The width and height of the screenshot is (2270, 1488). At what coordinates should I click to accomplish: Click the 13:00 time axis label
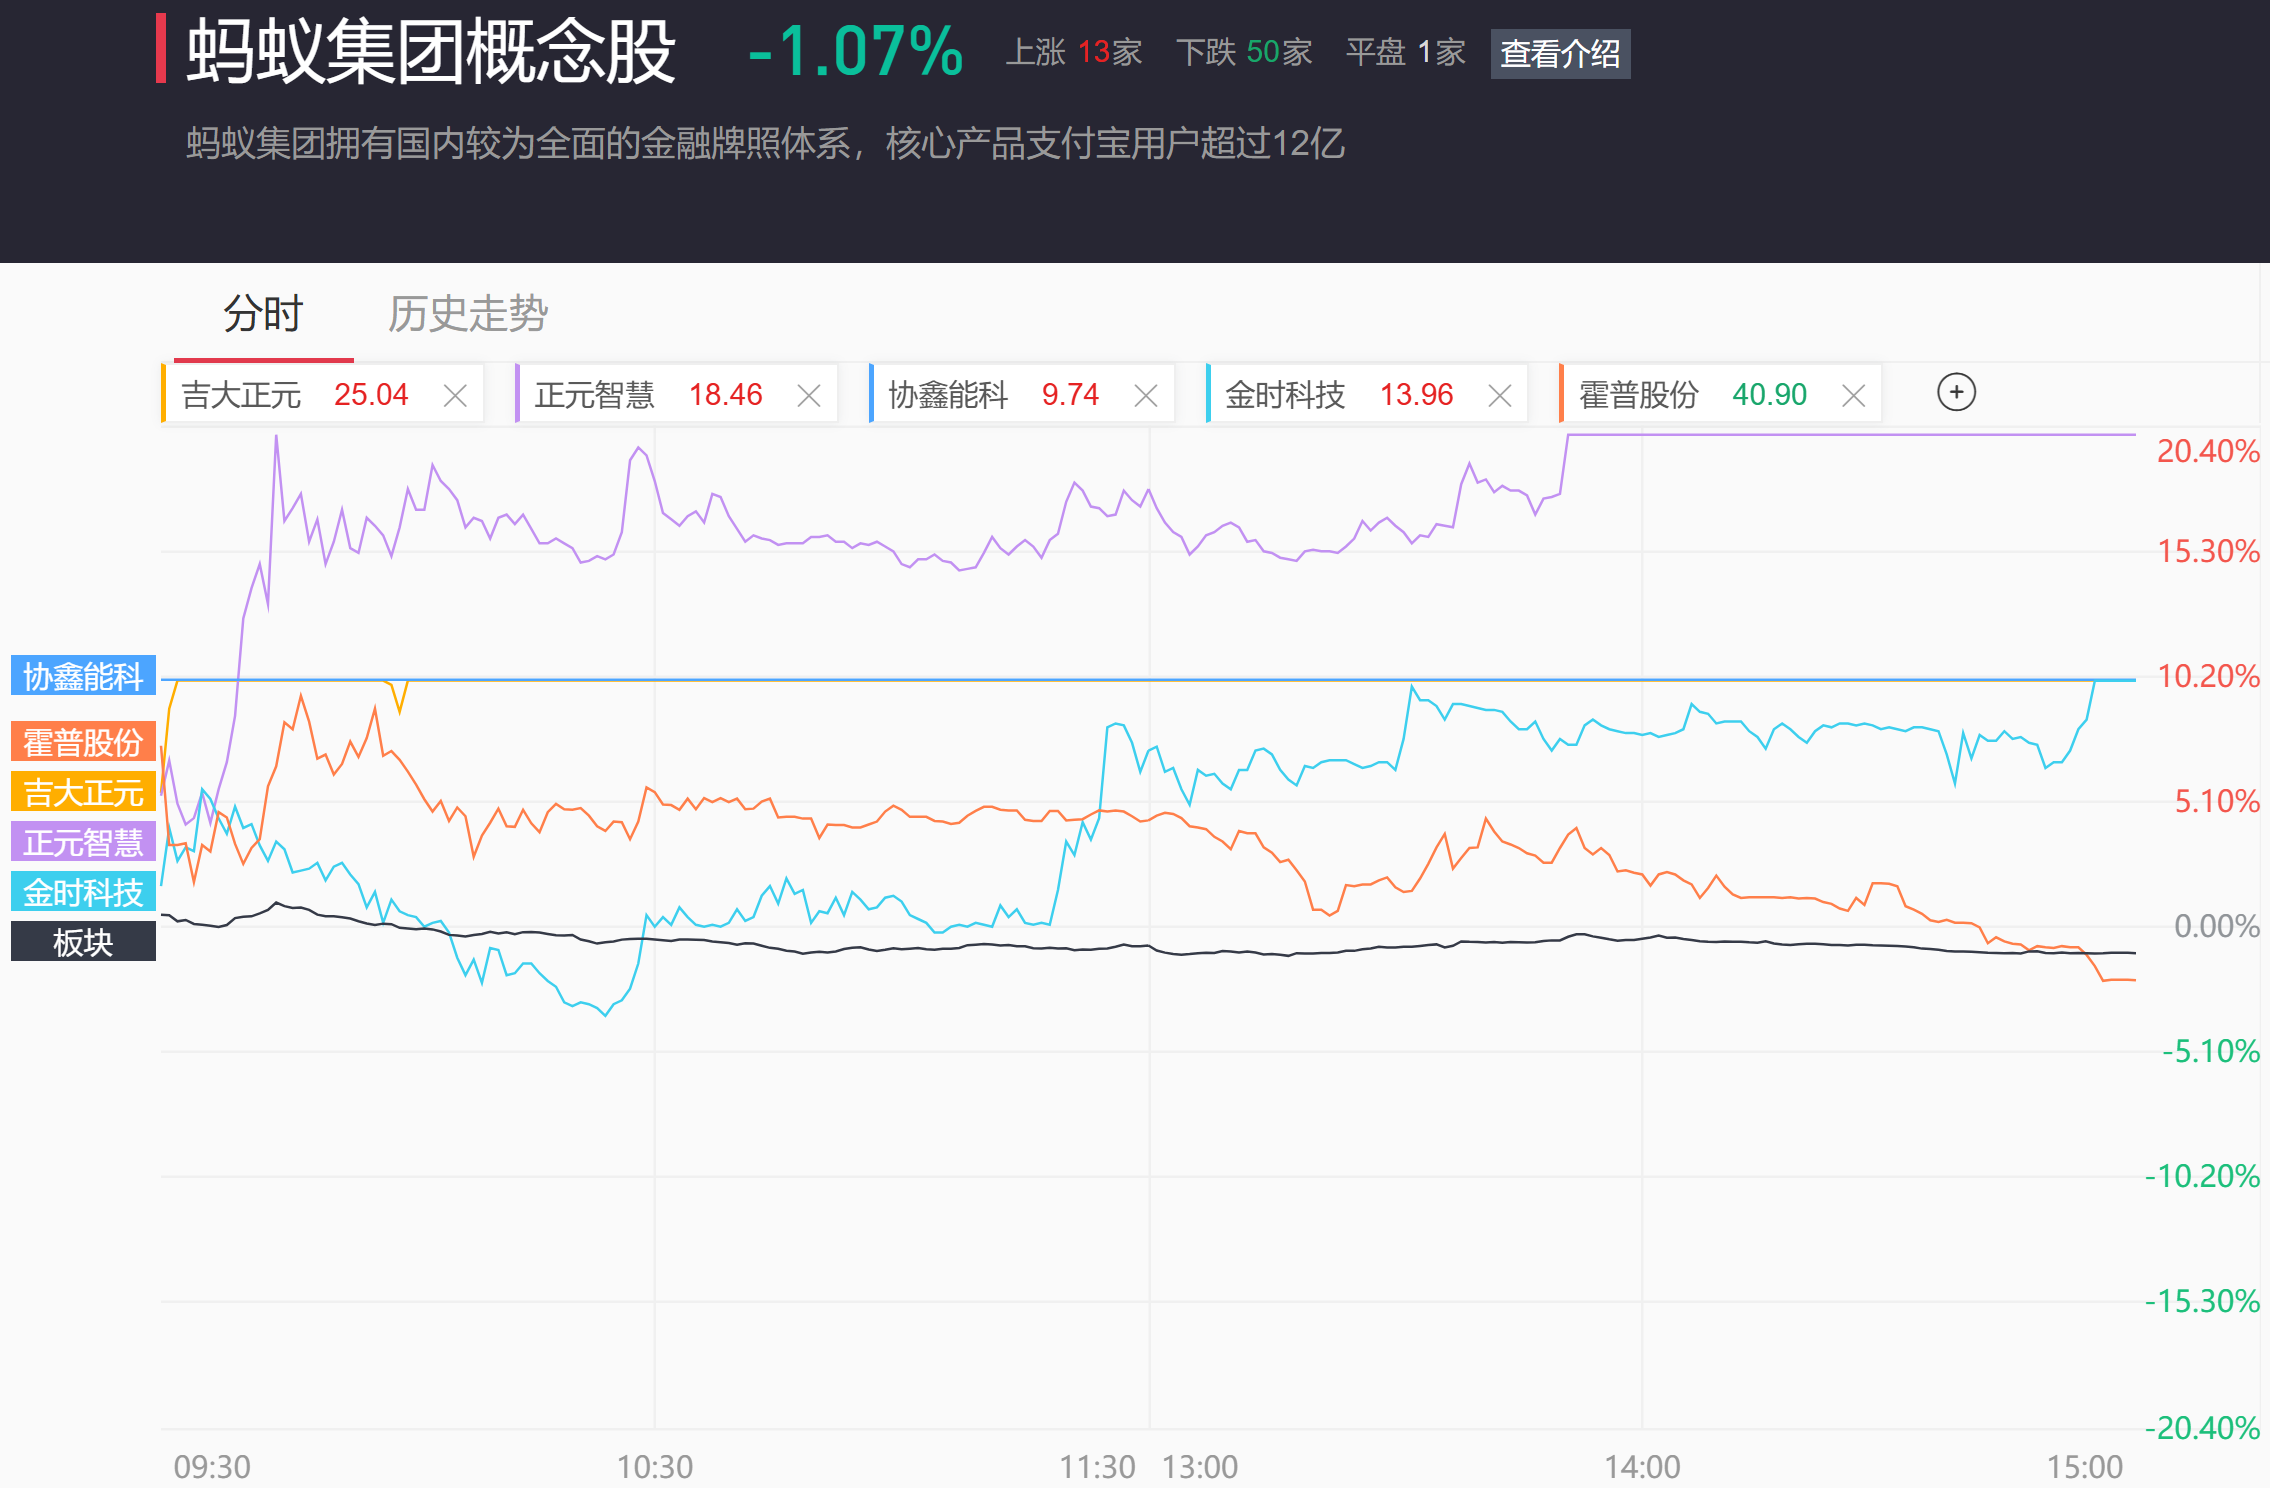(1199, 1467)
